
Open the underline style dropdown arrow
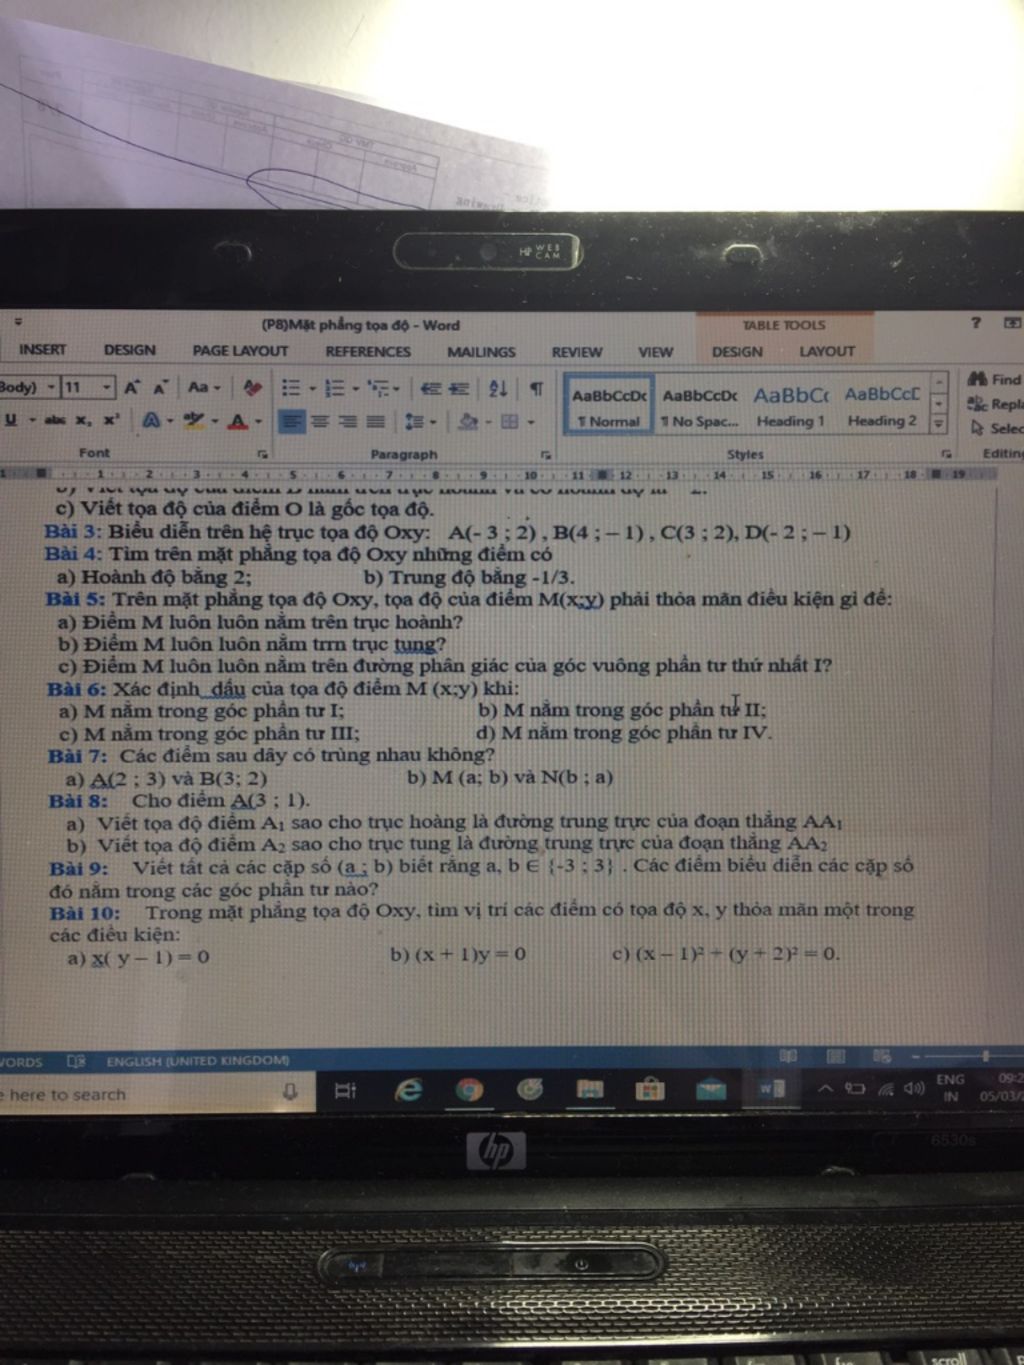(x=32, y=420)
